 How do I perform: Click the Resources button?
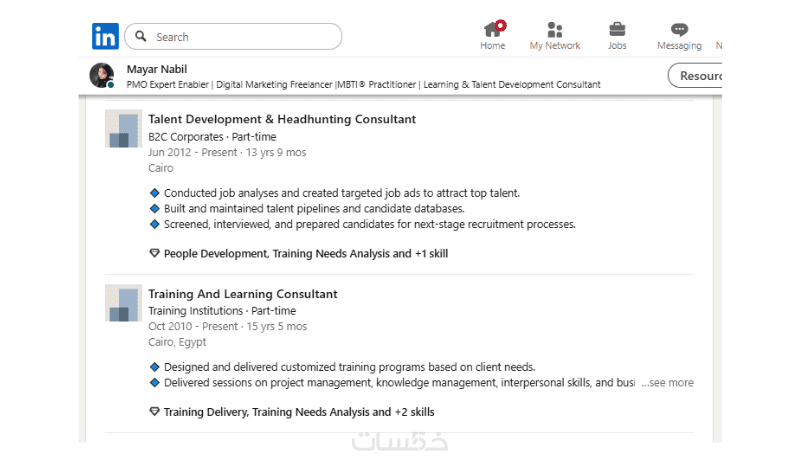point(697,76)
